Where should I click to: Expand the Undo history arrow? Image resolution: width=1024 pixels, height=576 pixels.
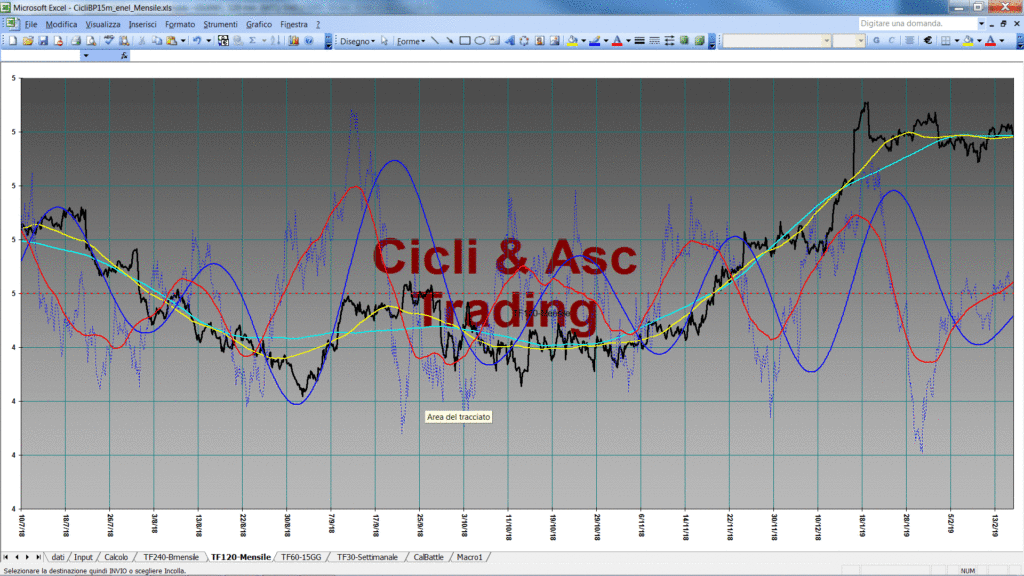coord(208,40)
